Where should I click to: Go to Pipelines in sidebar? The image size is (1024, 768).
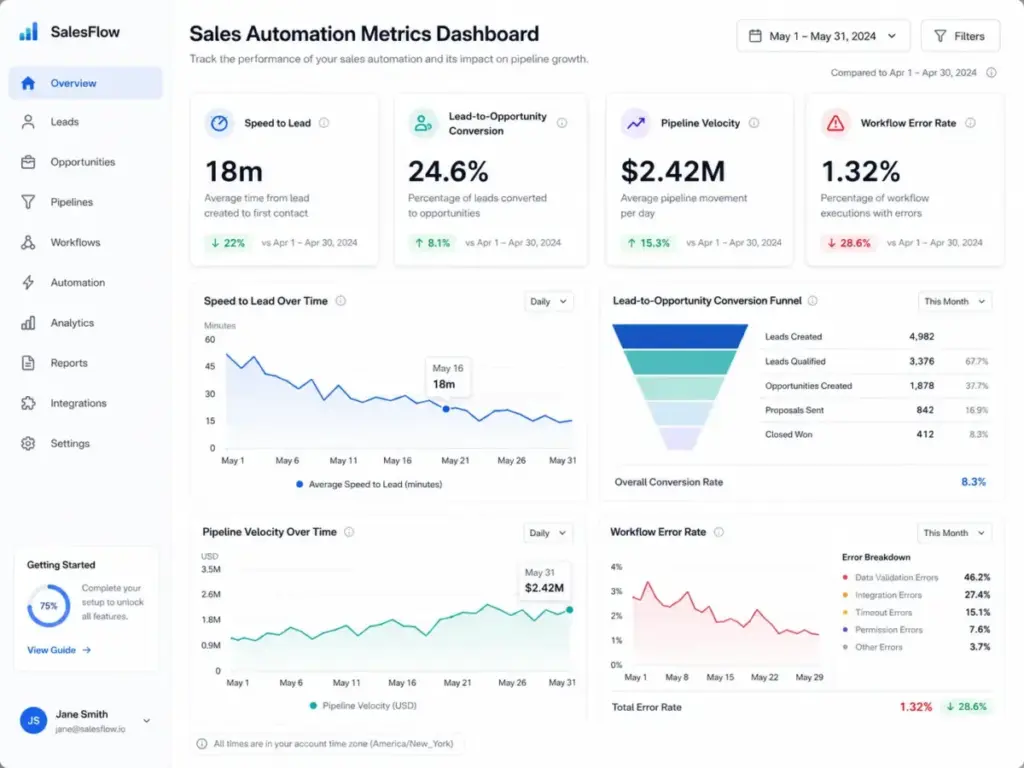[x=86, y=202]
